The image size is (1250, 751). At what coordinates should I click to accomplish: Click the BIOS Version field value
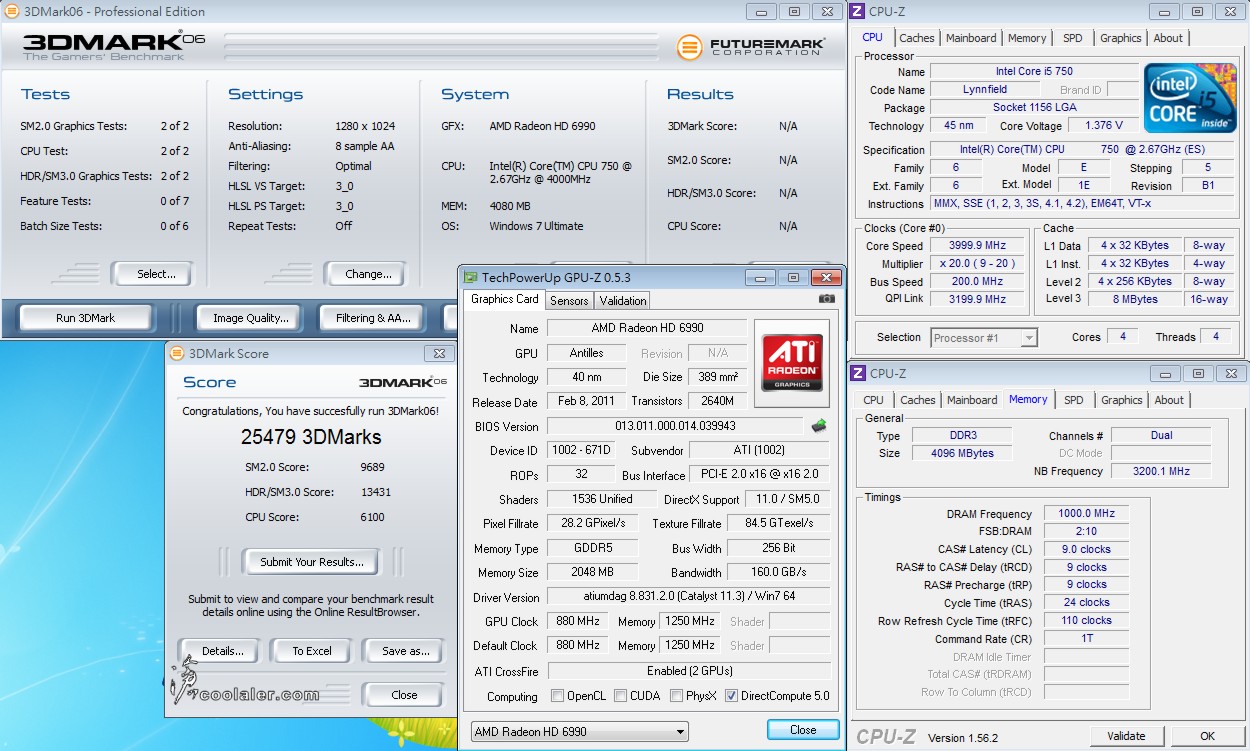click(675, 426)
